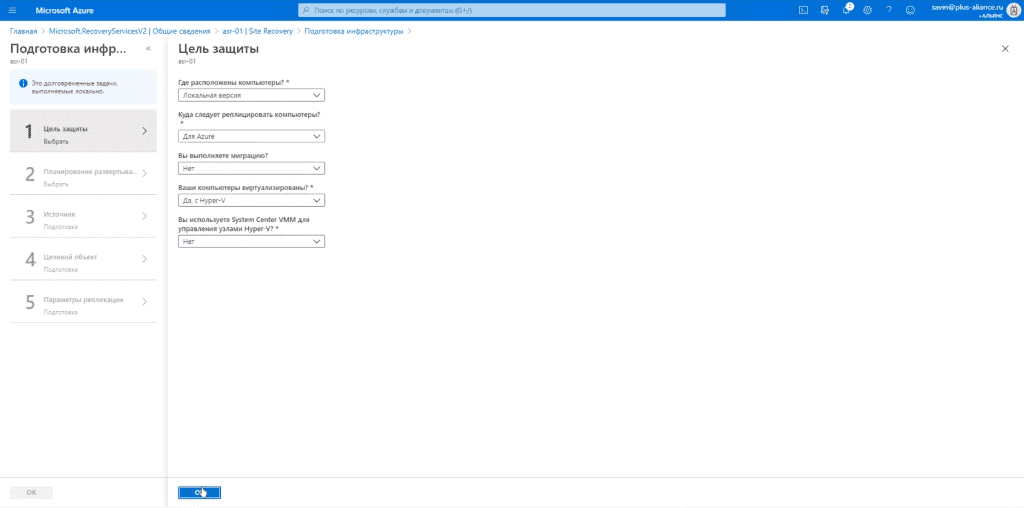Screen dimensions: 1024x508
Task: Launch Cloud Shell from top bar
Action: [x=804, y=10]
